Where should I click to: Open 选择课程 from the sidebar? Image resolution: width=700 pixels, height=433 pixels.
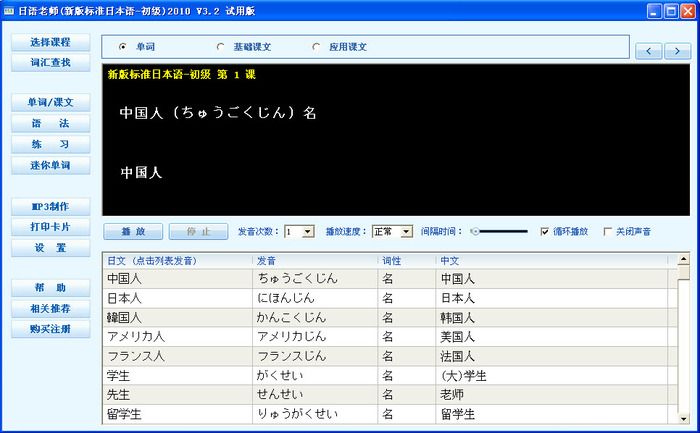coord(51,42)
